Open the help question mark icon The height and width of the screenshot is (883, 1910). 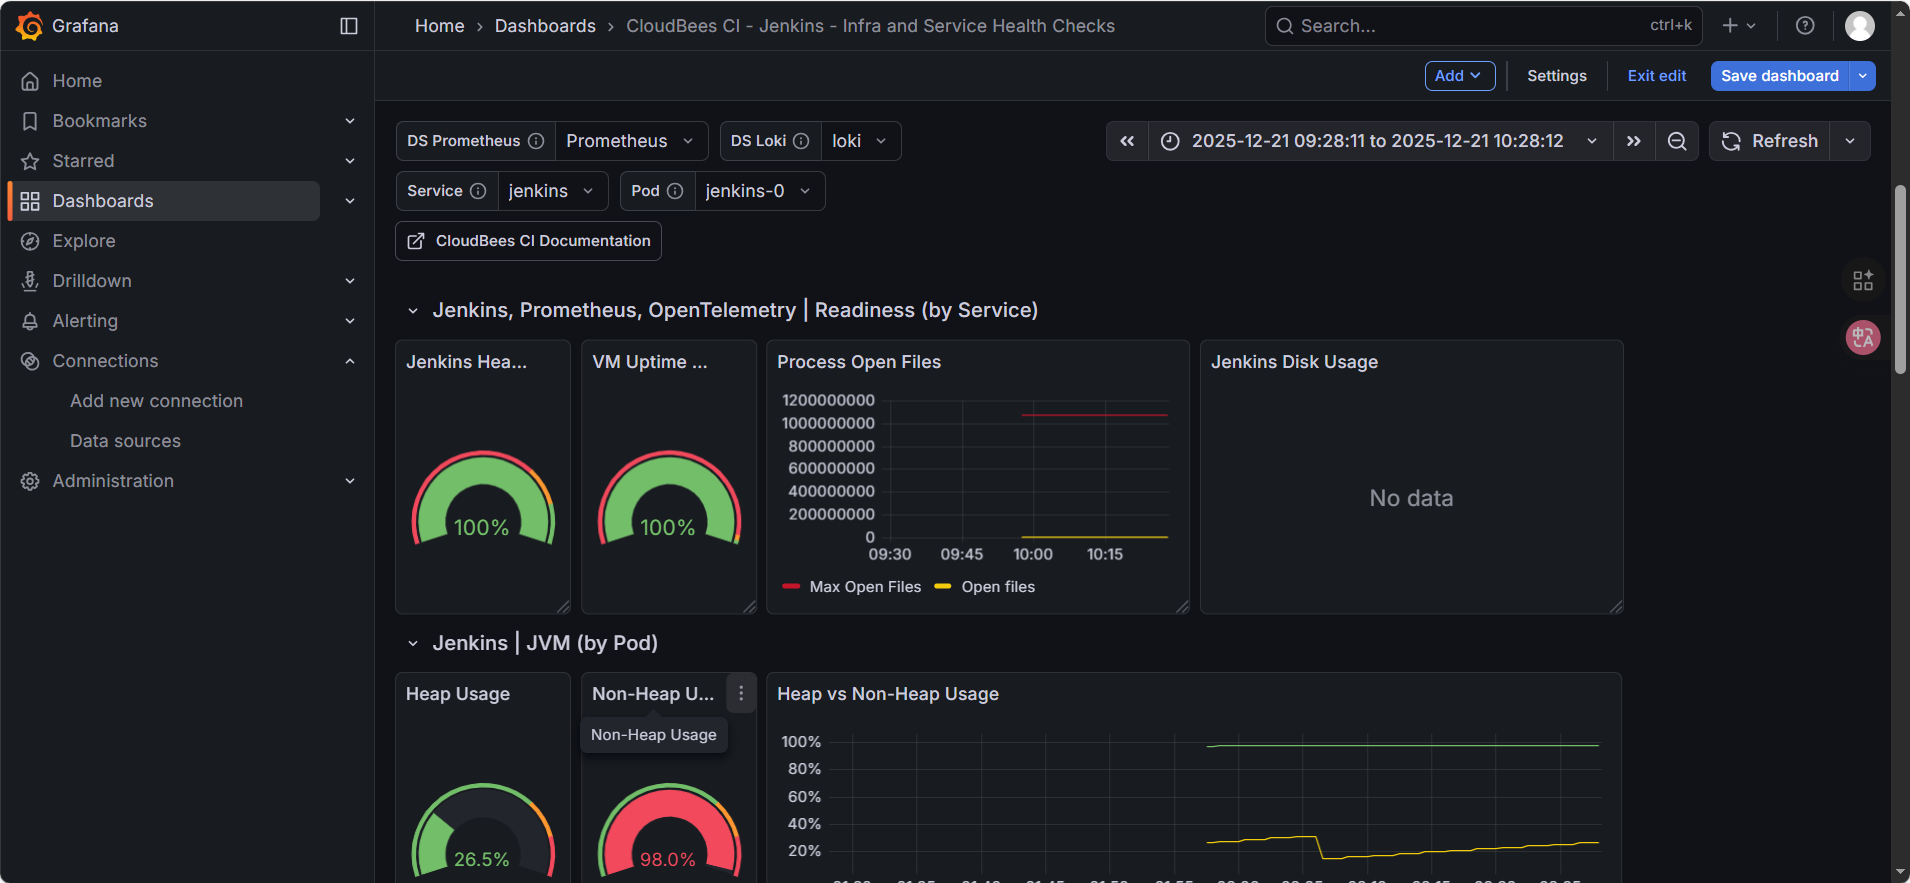click(x=1805, y=26)
